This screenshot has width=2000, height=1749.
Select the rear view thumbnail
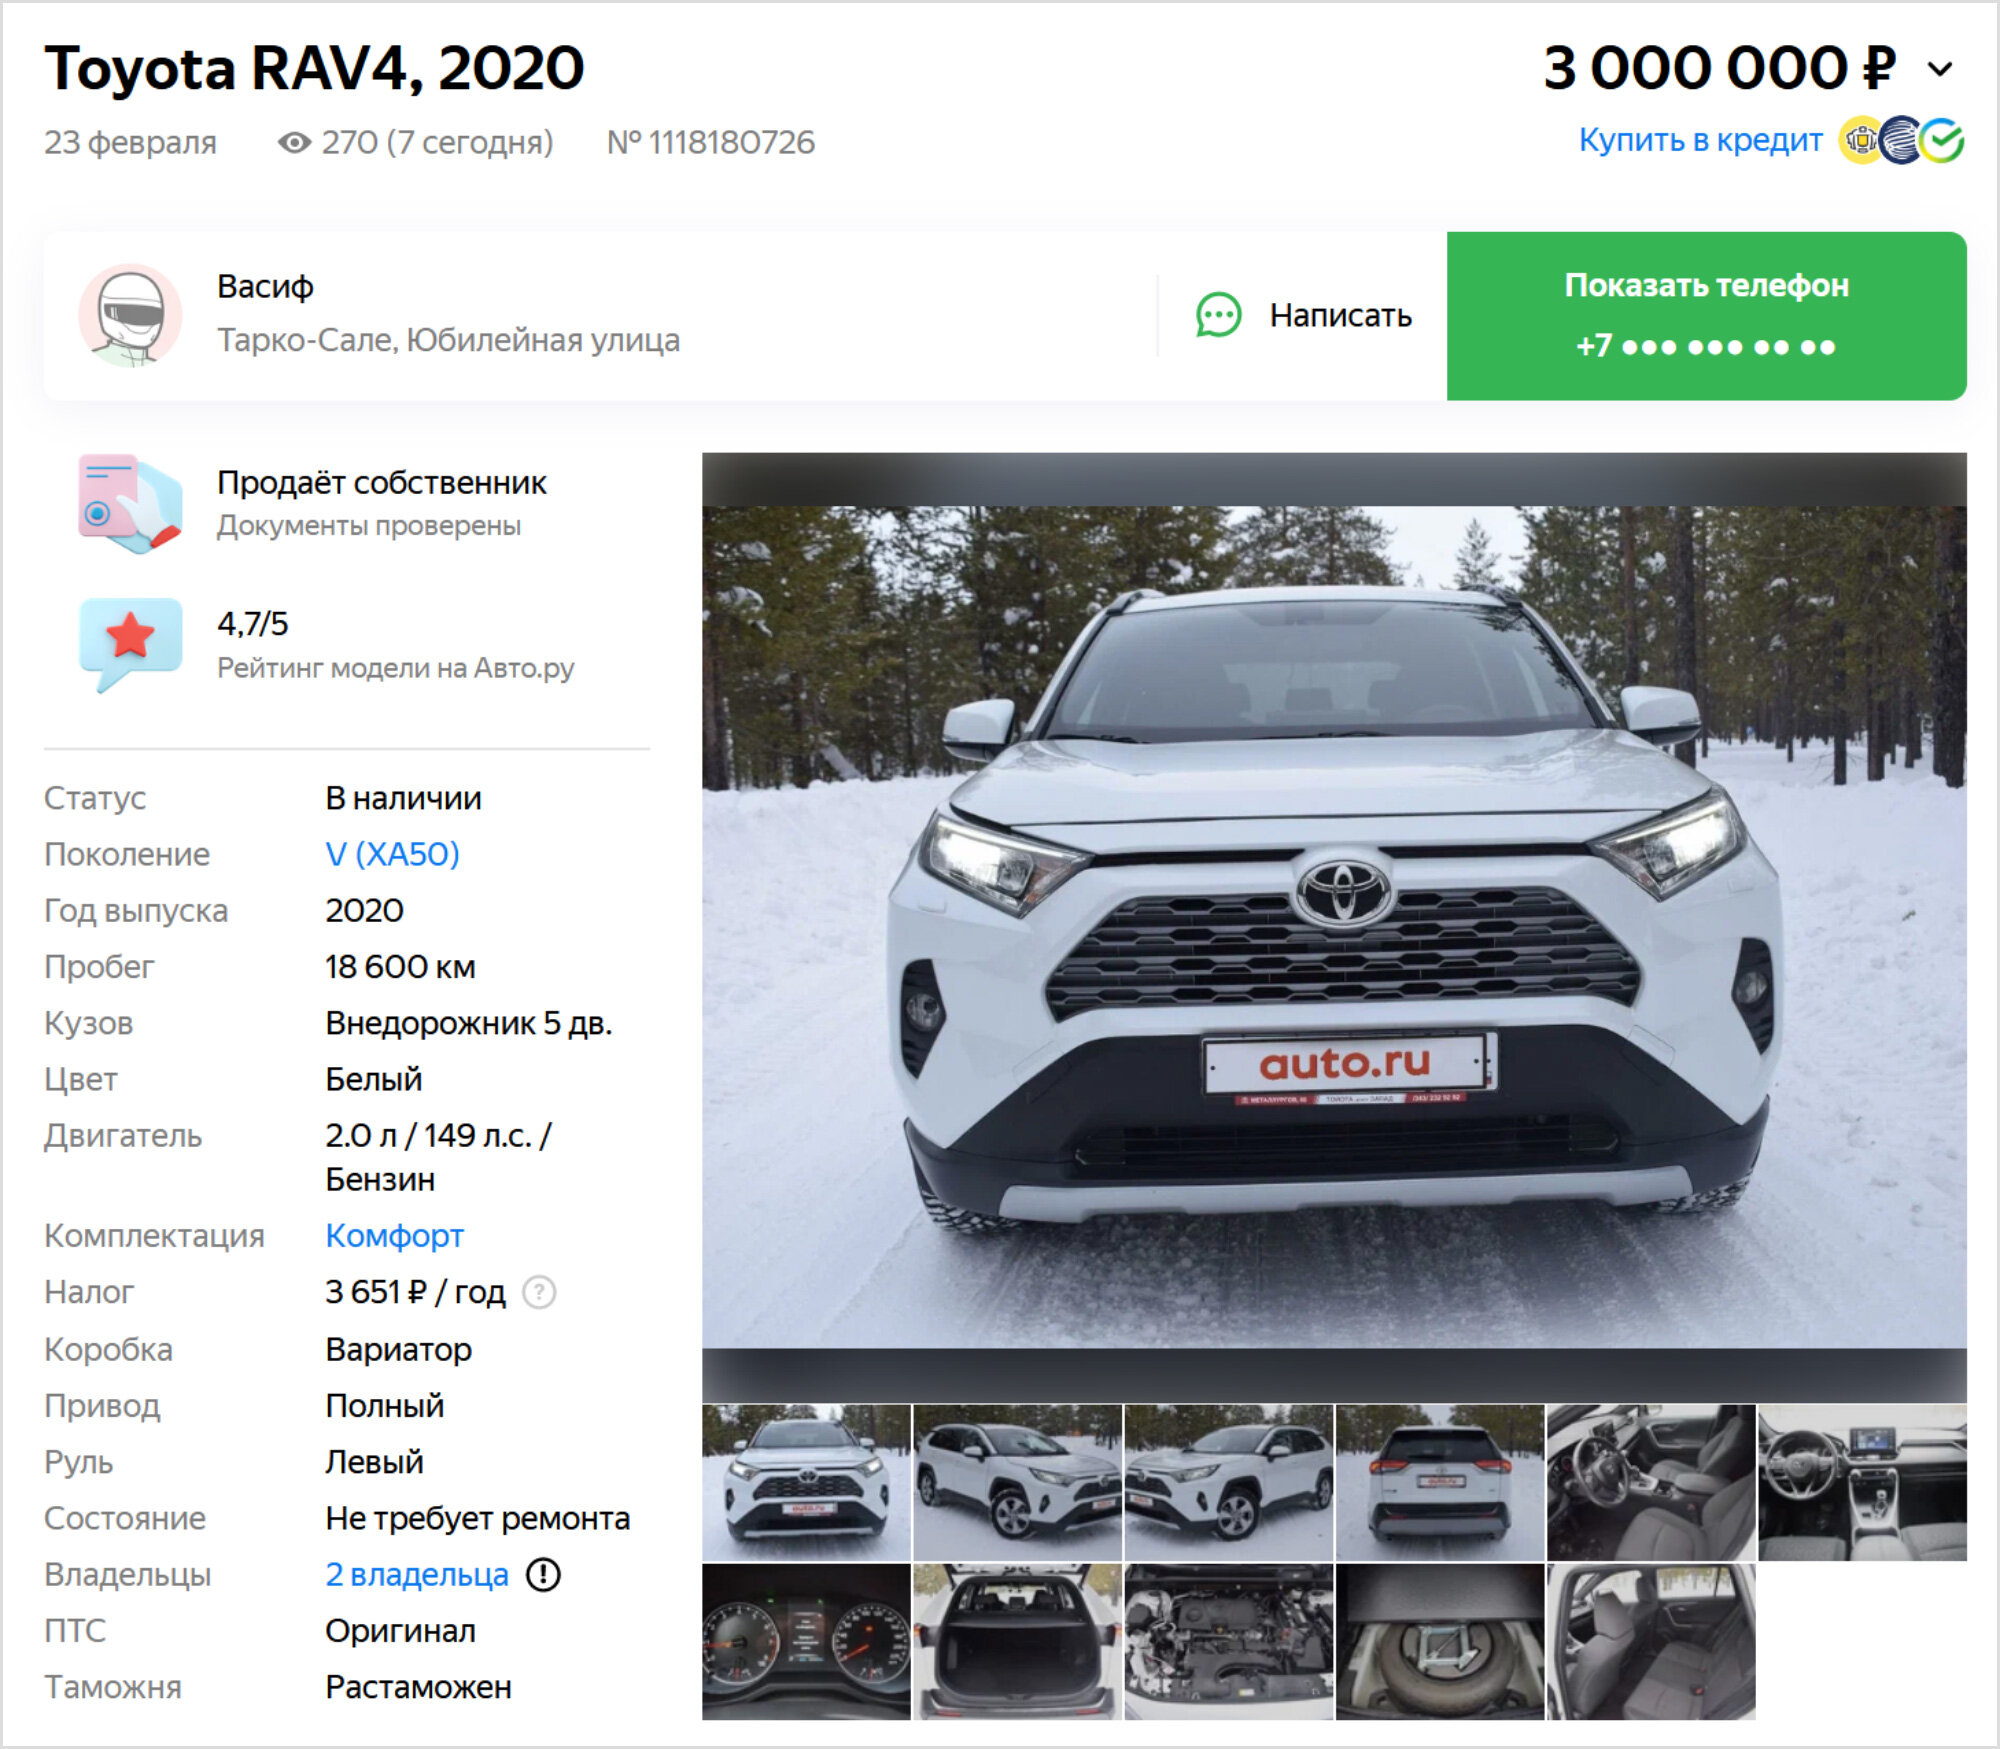(x=1440, y=1482)
